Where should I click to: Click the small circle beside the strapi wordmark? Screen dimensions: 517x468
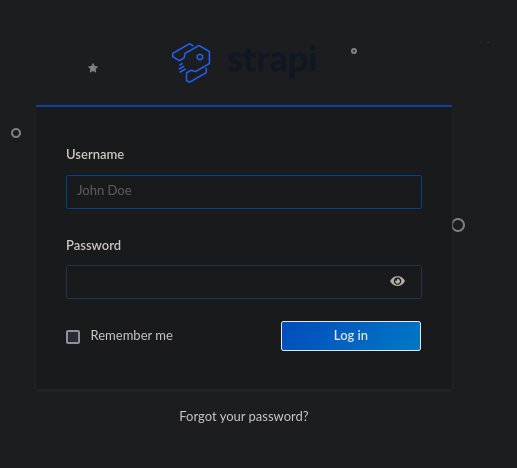pos(354,51)
